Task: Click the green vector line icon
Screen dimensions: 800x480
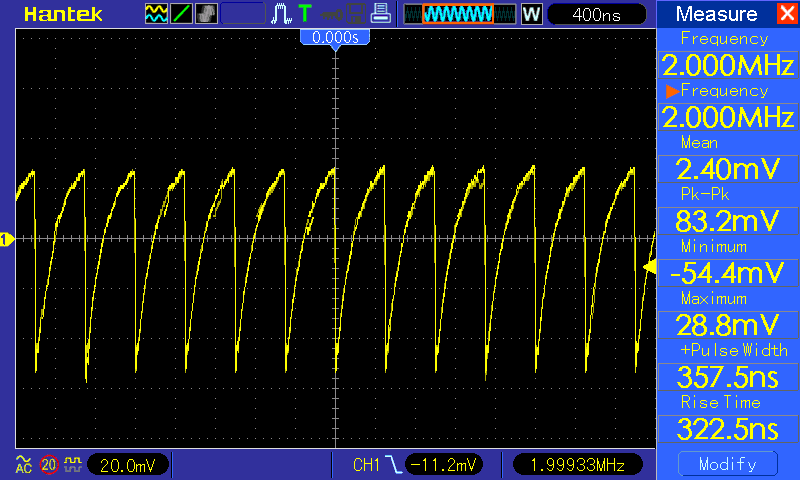Action: pos(182,14)
